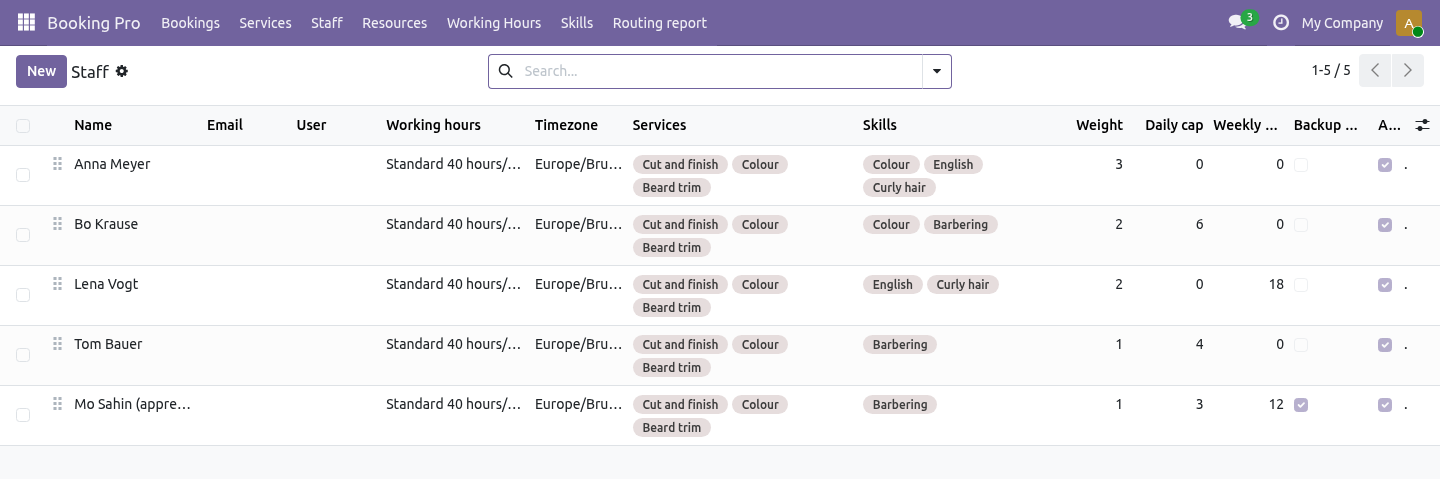Open the Resources menu
The height and width of the screenshot is (479, 1440).
coord(394,22)
